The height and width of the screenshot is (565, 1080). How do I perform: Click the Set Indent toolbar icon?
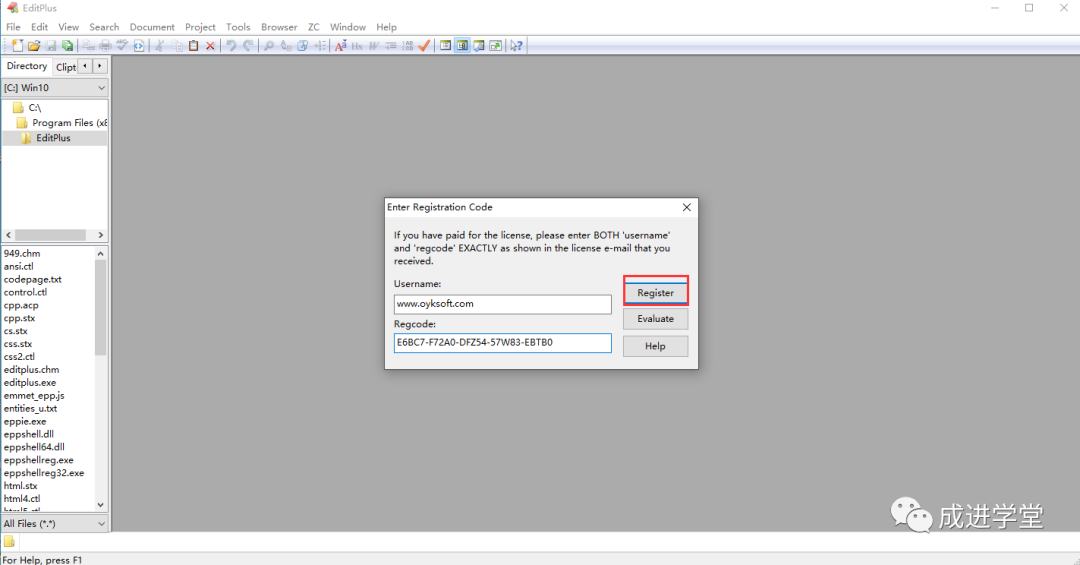391,45
